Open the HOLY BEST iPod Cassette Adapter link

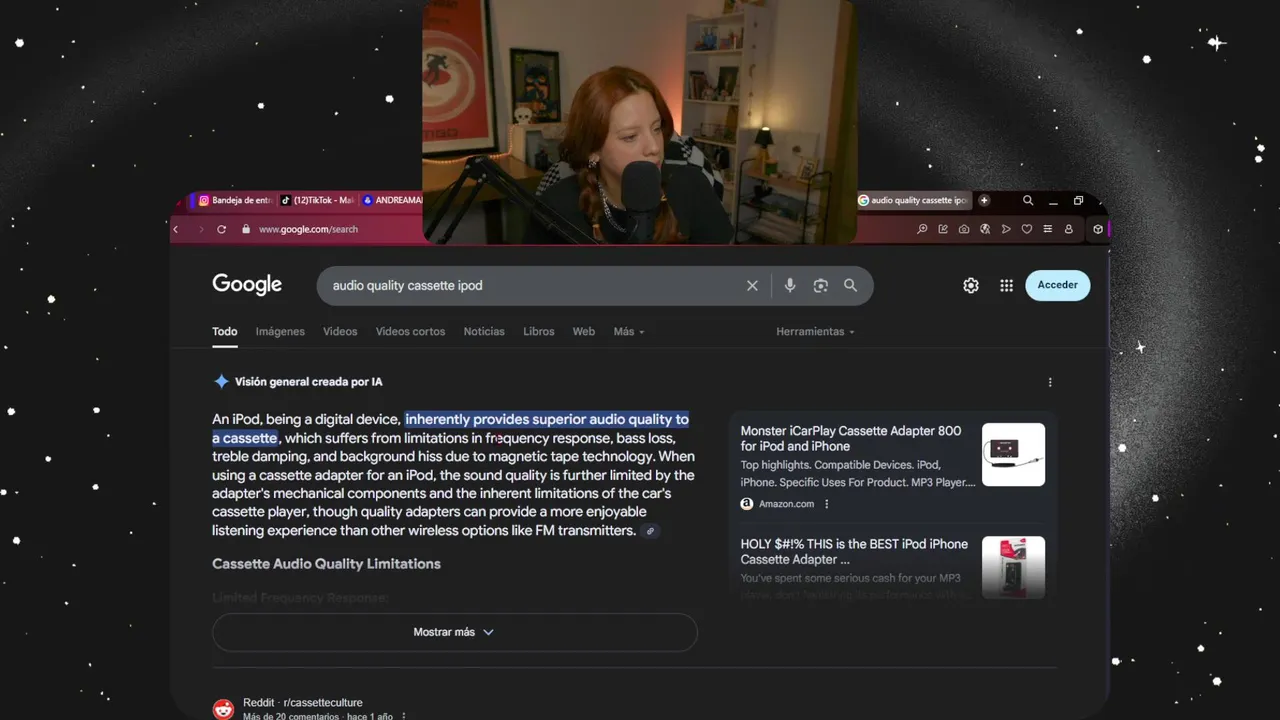(x=854, y=552)
